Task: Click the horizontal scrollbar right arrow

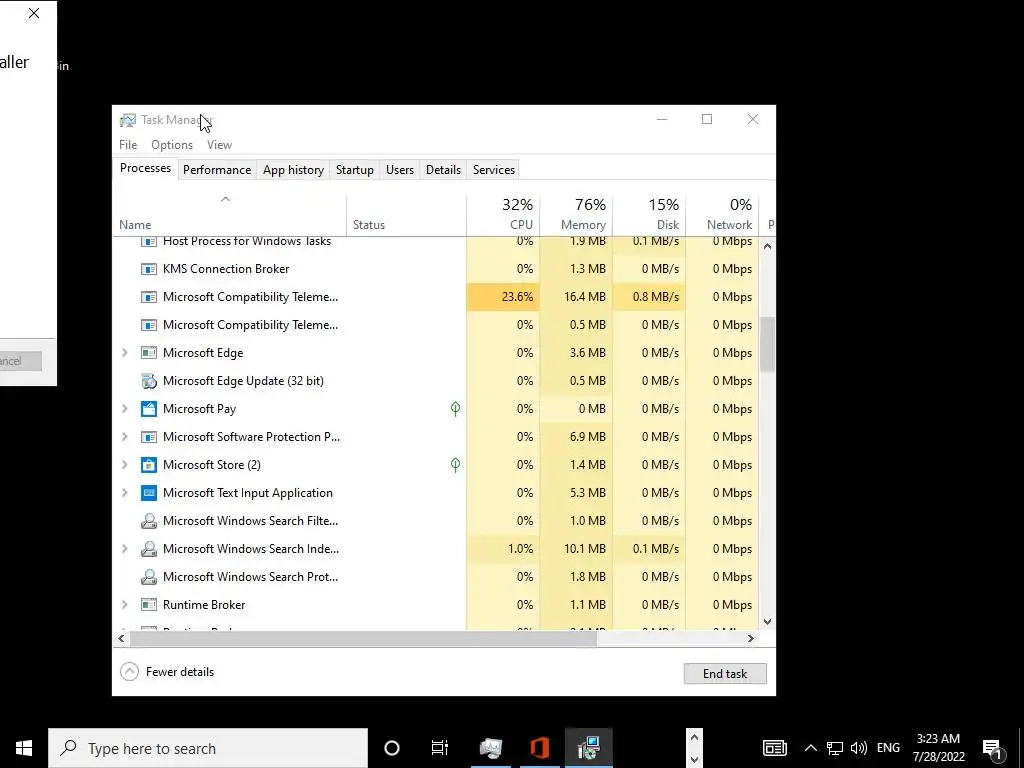Action: (751, 639)
